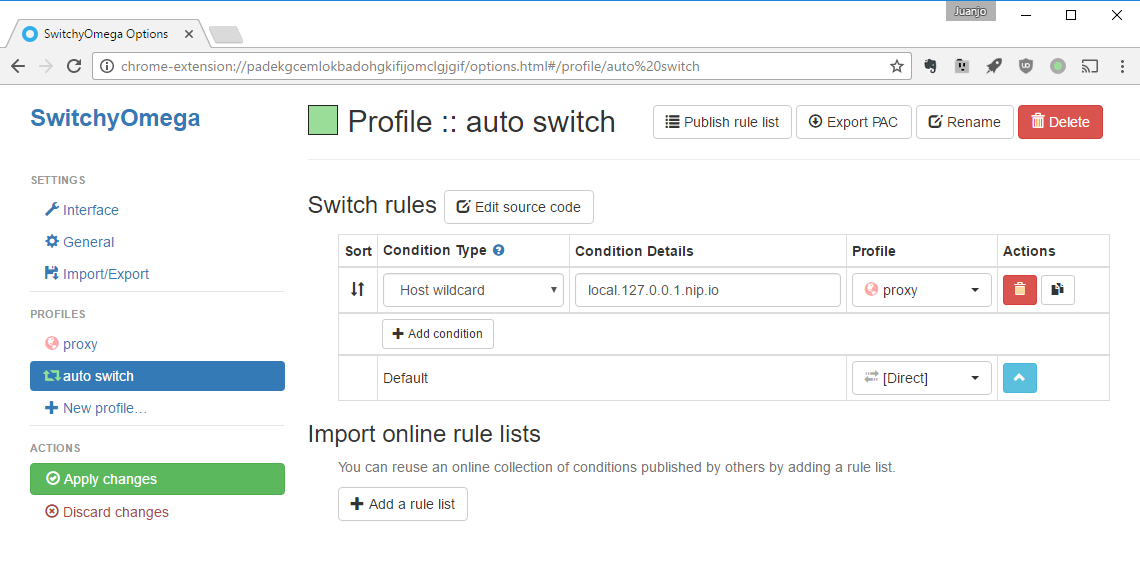
Task: Bookmark this page with the star icon
Action: coord(896,66)
